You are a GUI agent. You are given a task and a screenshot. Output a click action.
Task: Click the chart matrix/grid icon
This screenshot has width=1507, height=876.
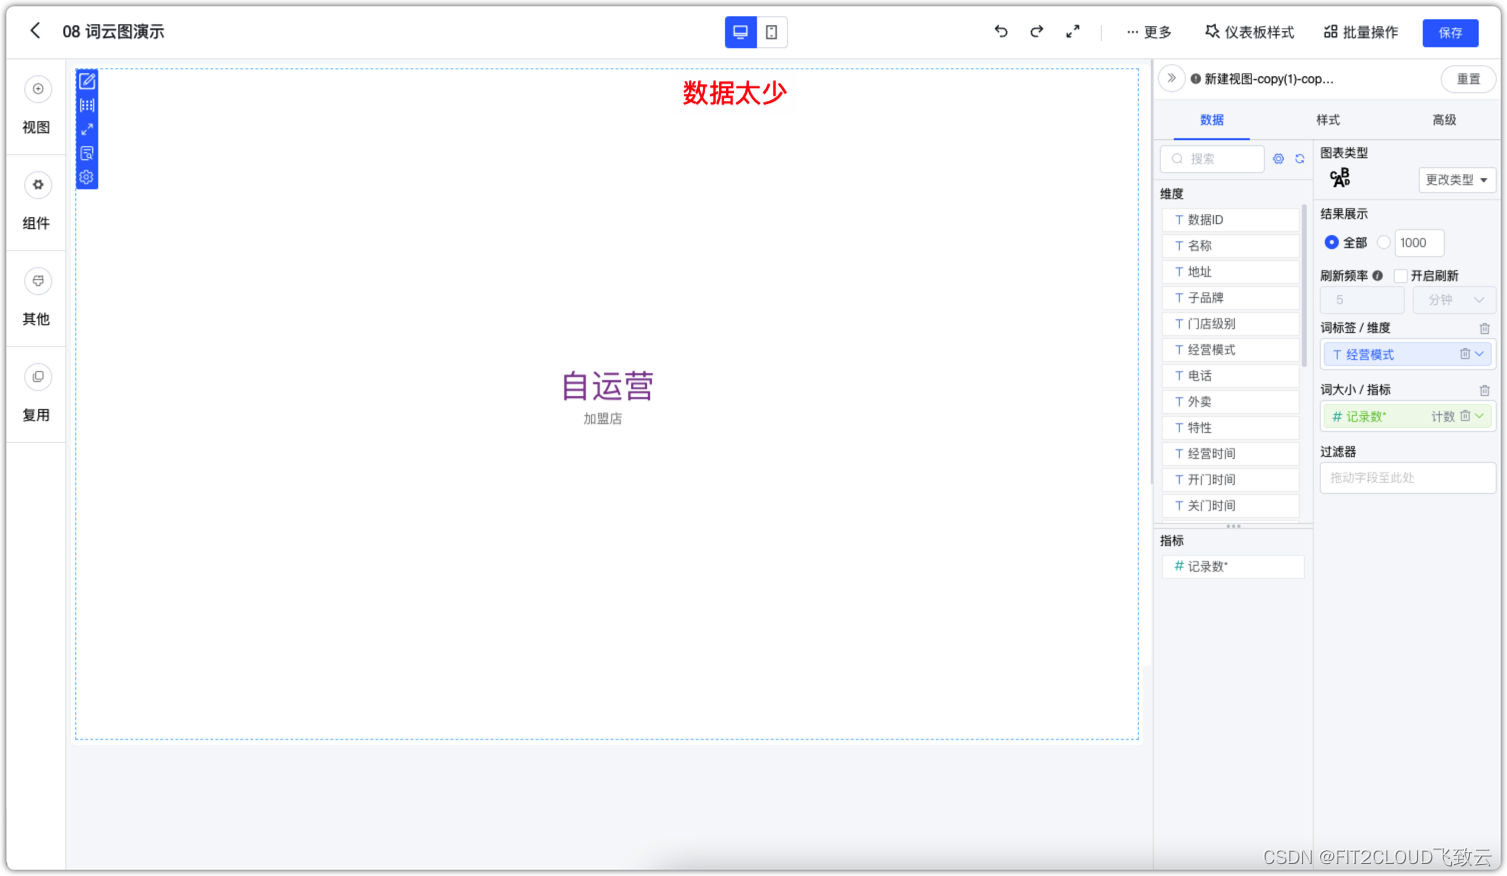(87, 105)
